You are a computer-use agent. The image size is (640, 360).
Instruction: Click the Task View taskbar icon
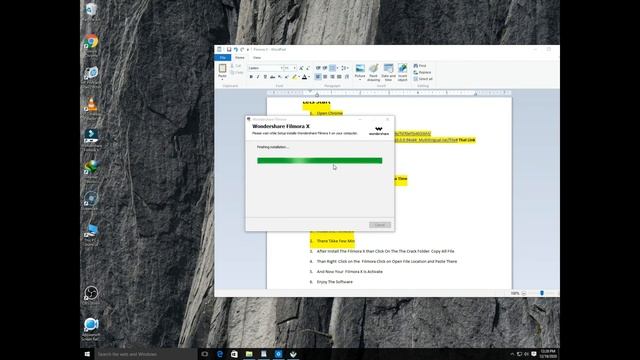pos(205,354)
